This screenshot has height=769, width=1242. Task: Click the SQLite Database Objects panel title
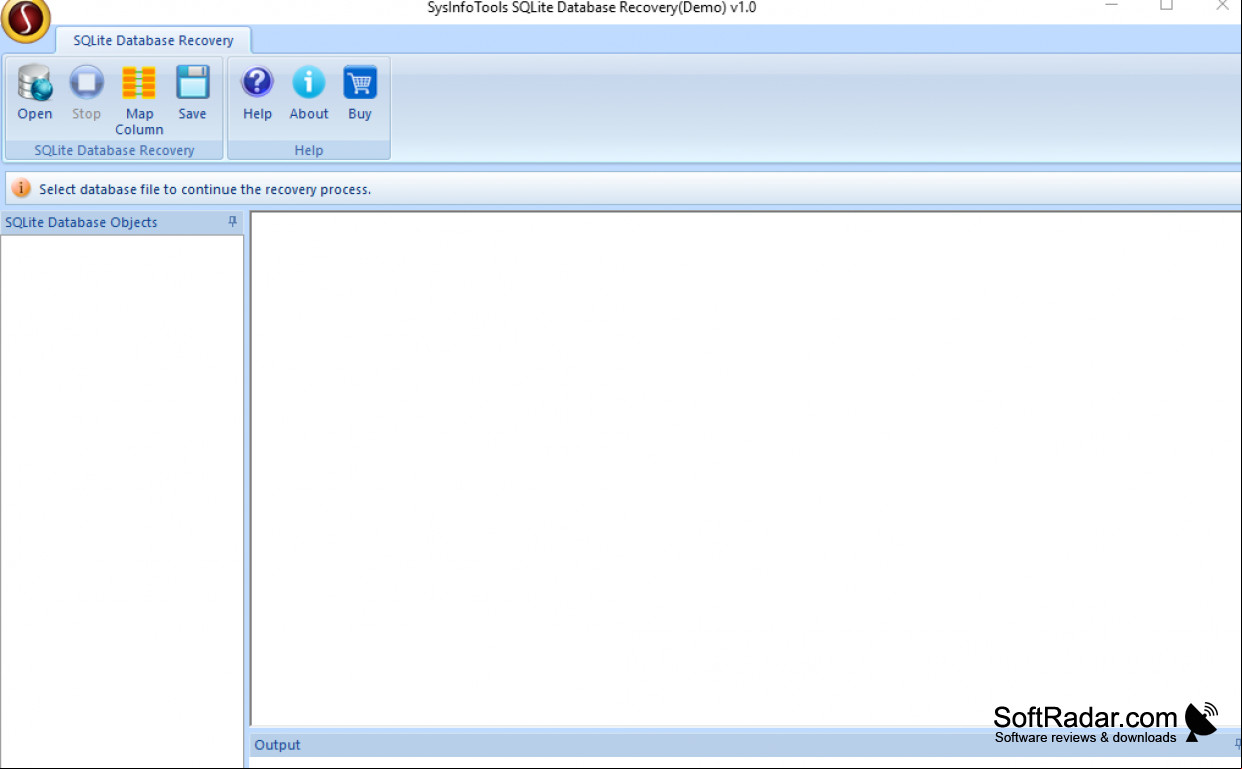point(81,222)
